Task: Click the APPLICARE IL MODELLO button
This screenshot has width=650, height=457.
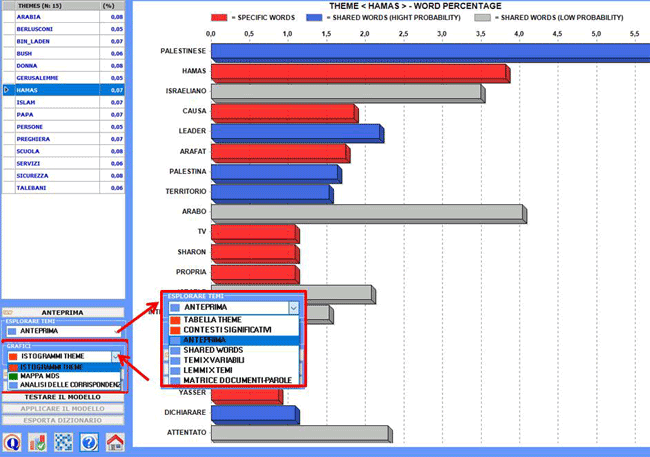Action: [x=63, y=409]
